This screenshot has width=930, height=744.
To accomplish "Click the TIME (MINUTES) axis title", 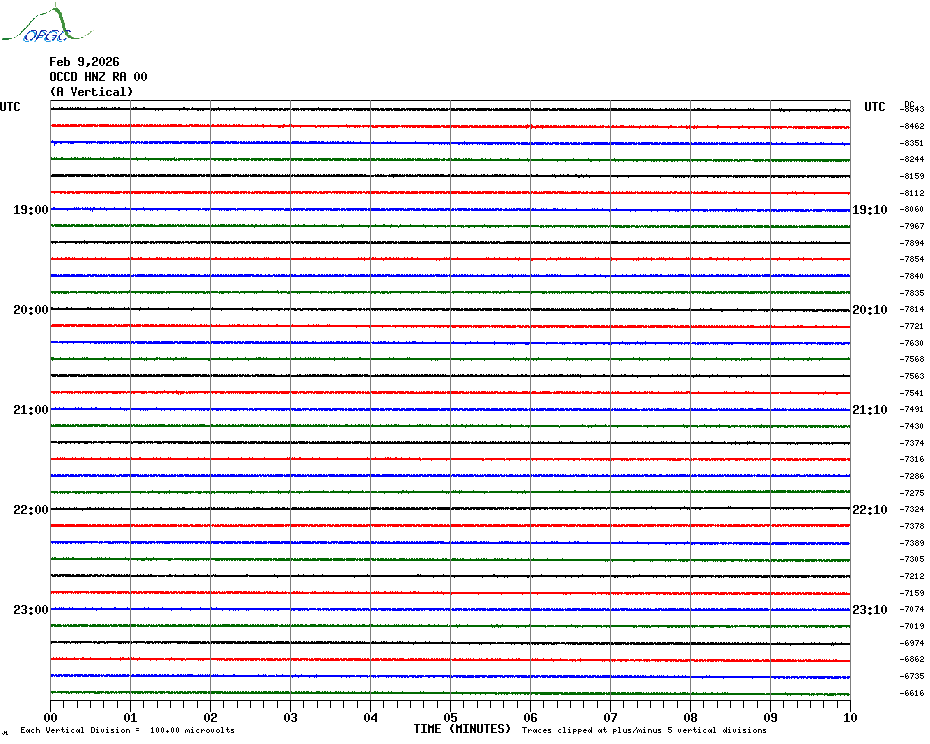I will pyautogui.click(x=462, y=729).
